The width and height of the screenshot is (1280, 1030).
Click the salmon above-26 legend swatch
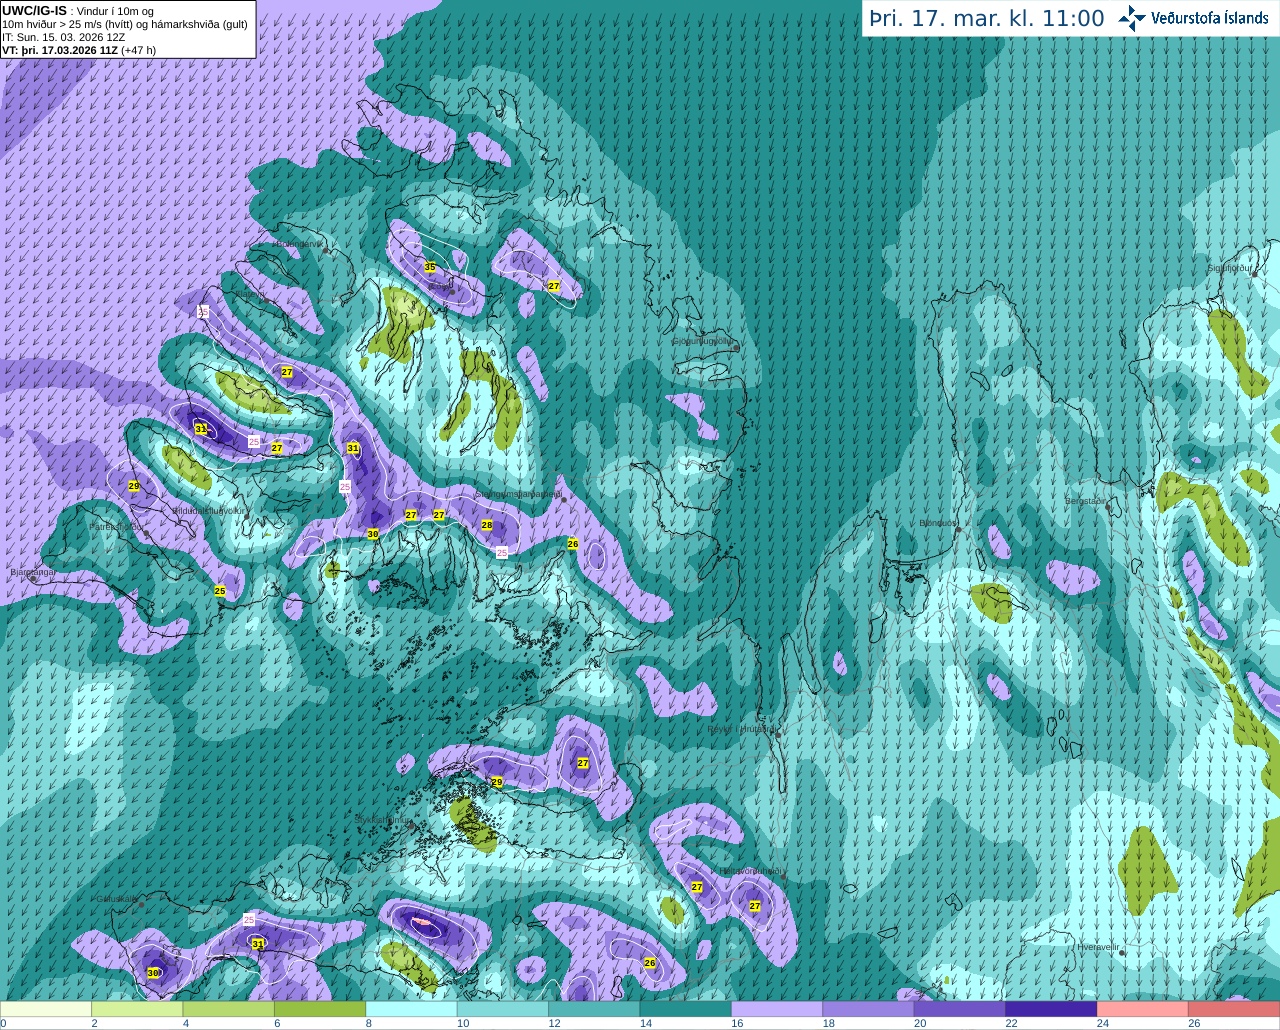pos(1235,1009)
